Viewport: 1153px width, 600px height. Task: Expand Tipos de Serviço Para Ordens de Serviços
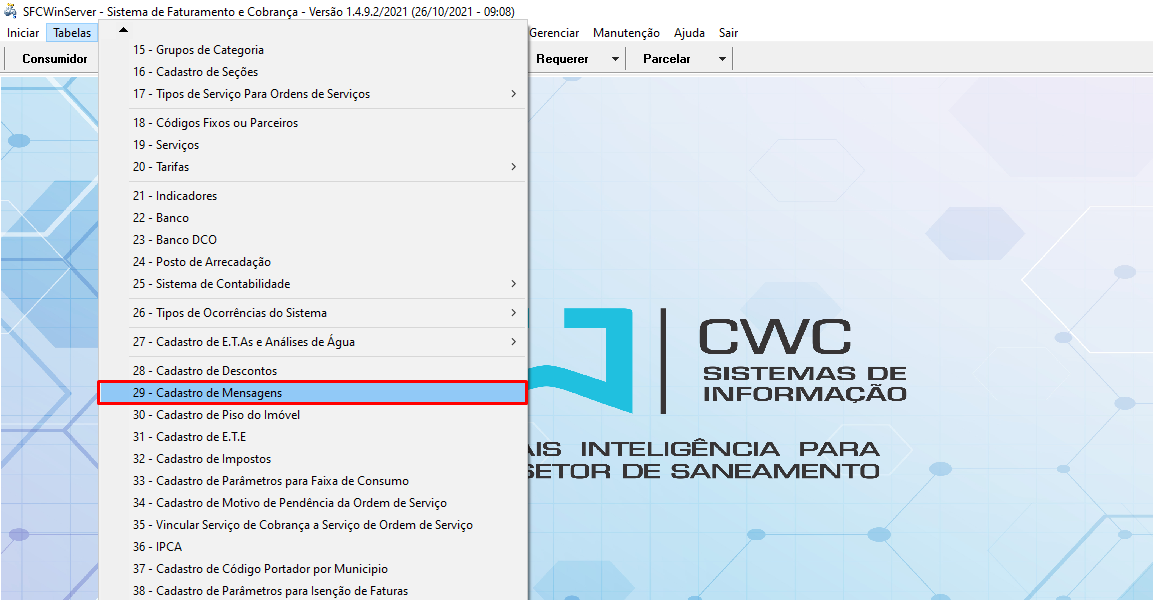[513, 94]
